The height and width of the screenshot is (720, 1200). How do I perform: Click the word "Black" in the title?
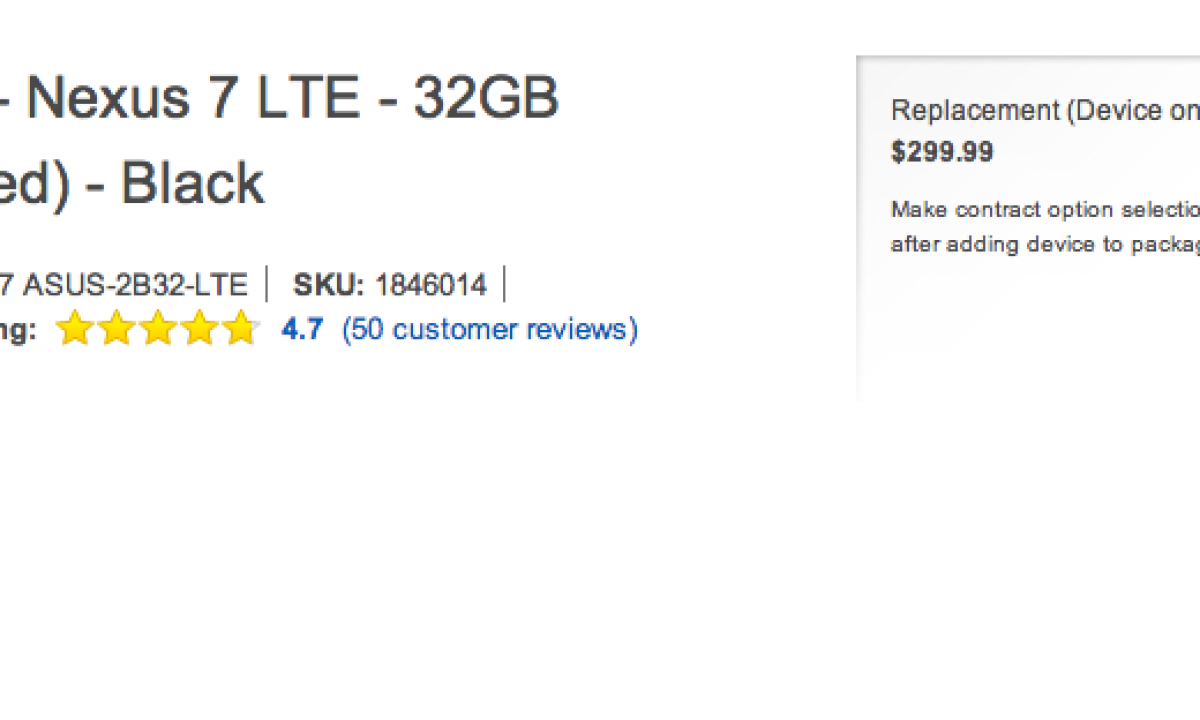[193, 184]
